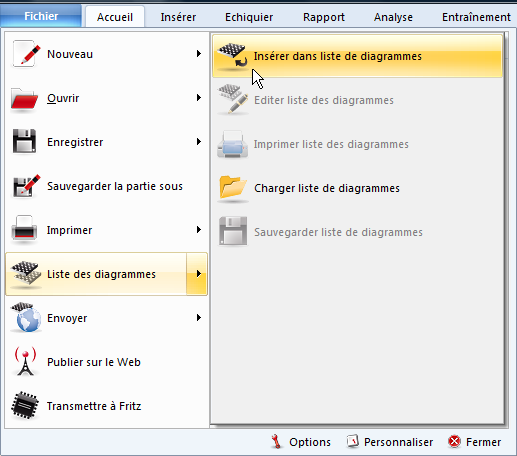Click the floppy disk Enregistrer icon

pos(24,142)
